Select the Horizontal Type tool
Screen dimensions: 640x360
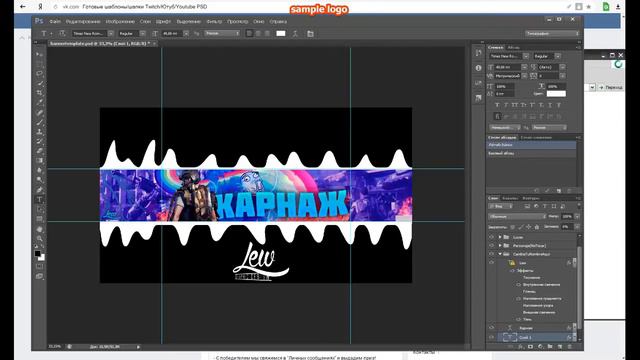tap(39, 200)
